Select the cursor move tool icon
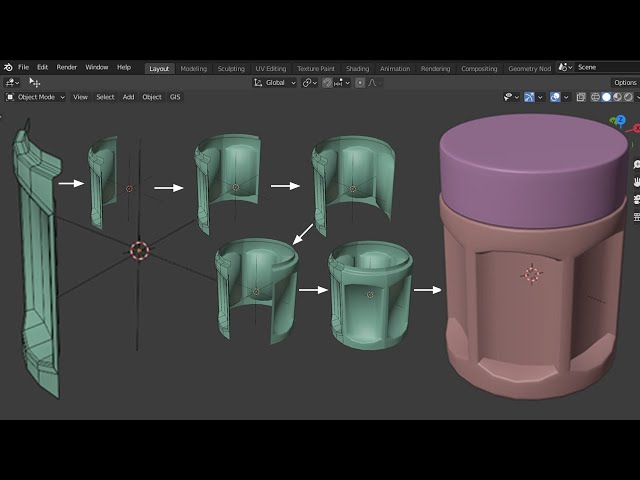 pos(35,83)
